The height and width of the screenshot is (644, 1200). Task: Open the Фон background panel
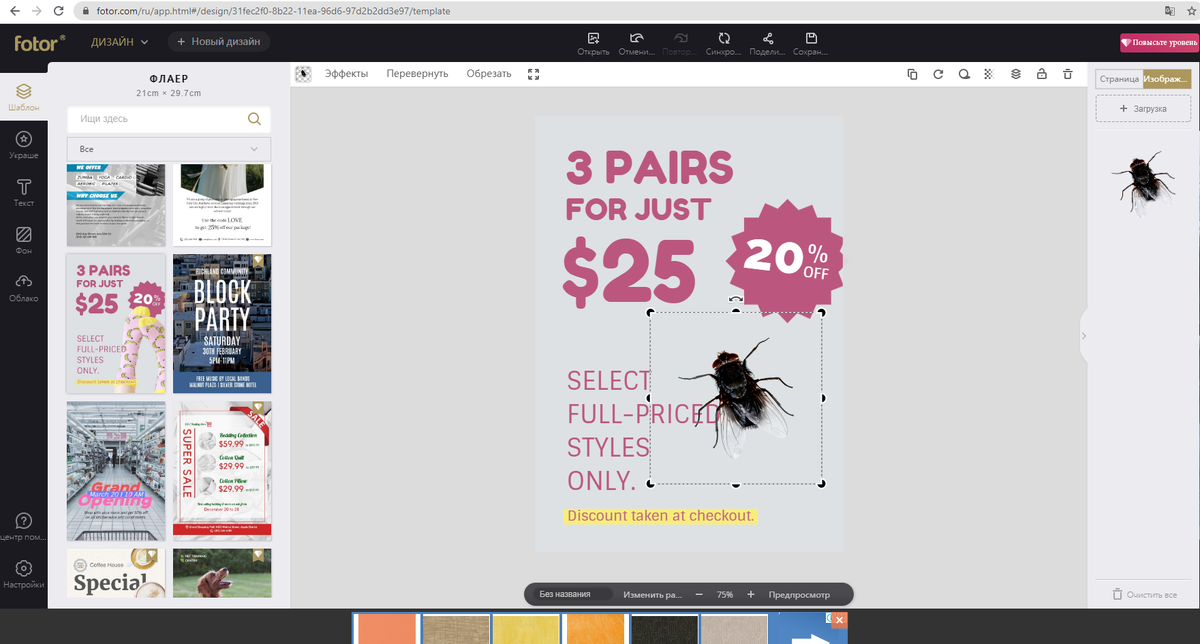point(23,241)
